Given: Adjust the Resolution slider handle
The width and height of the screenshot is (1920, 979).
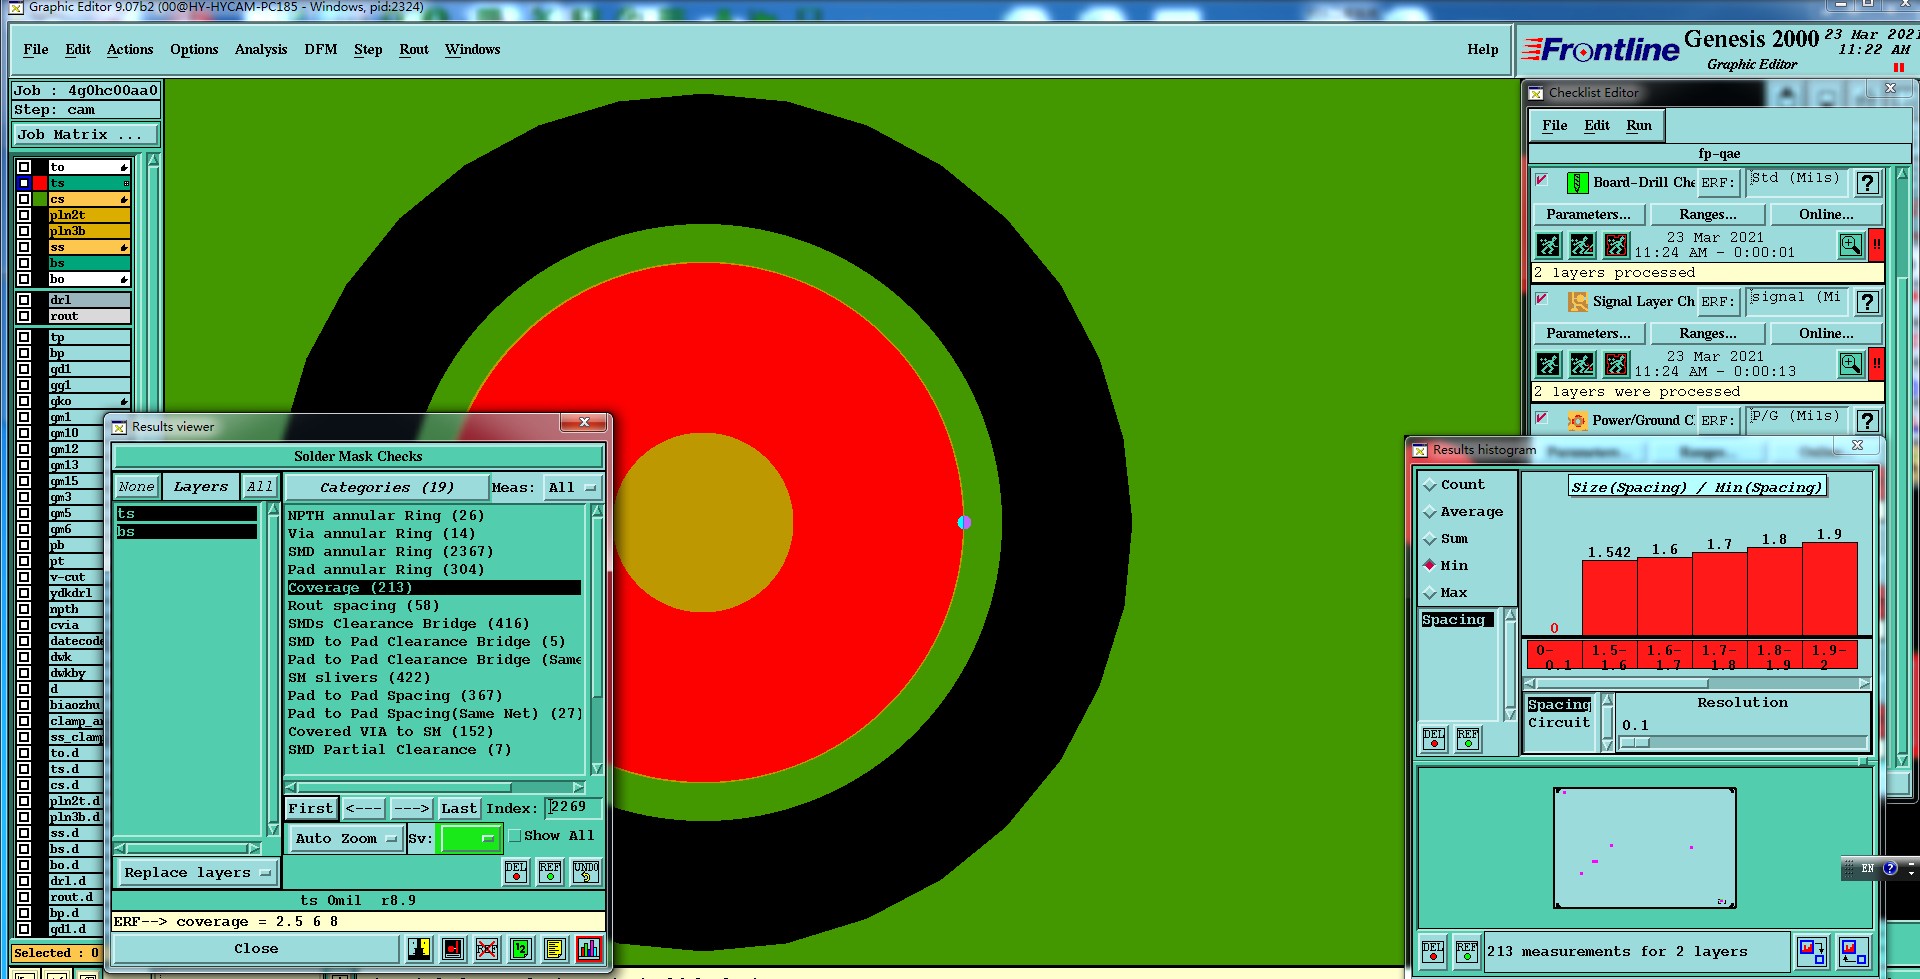Looking at the screenshot, I should pos(1635,743).
